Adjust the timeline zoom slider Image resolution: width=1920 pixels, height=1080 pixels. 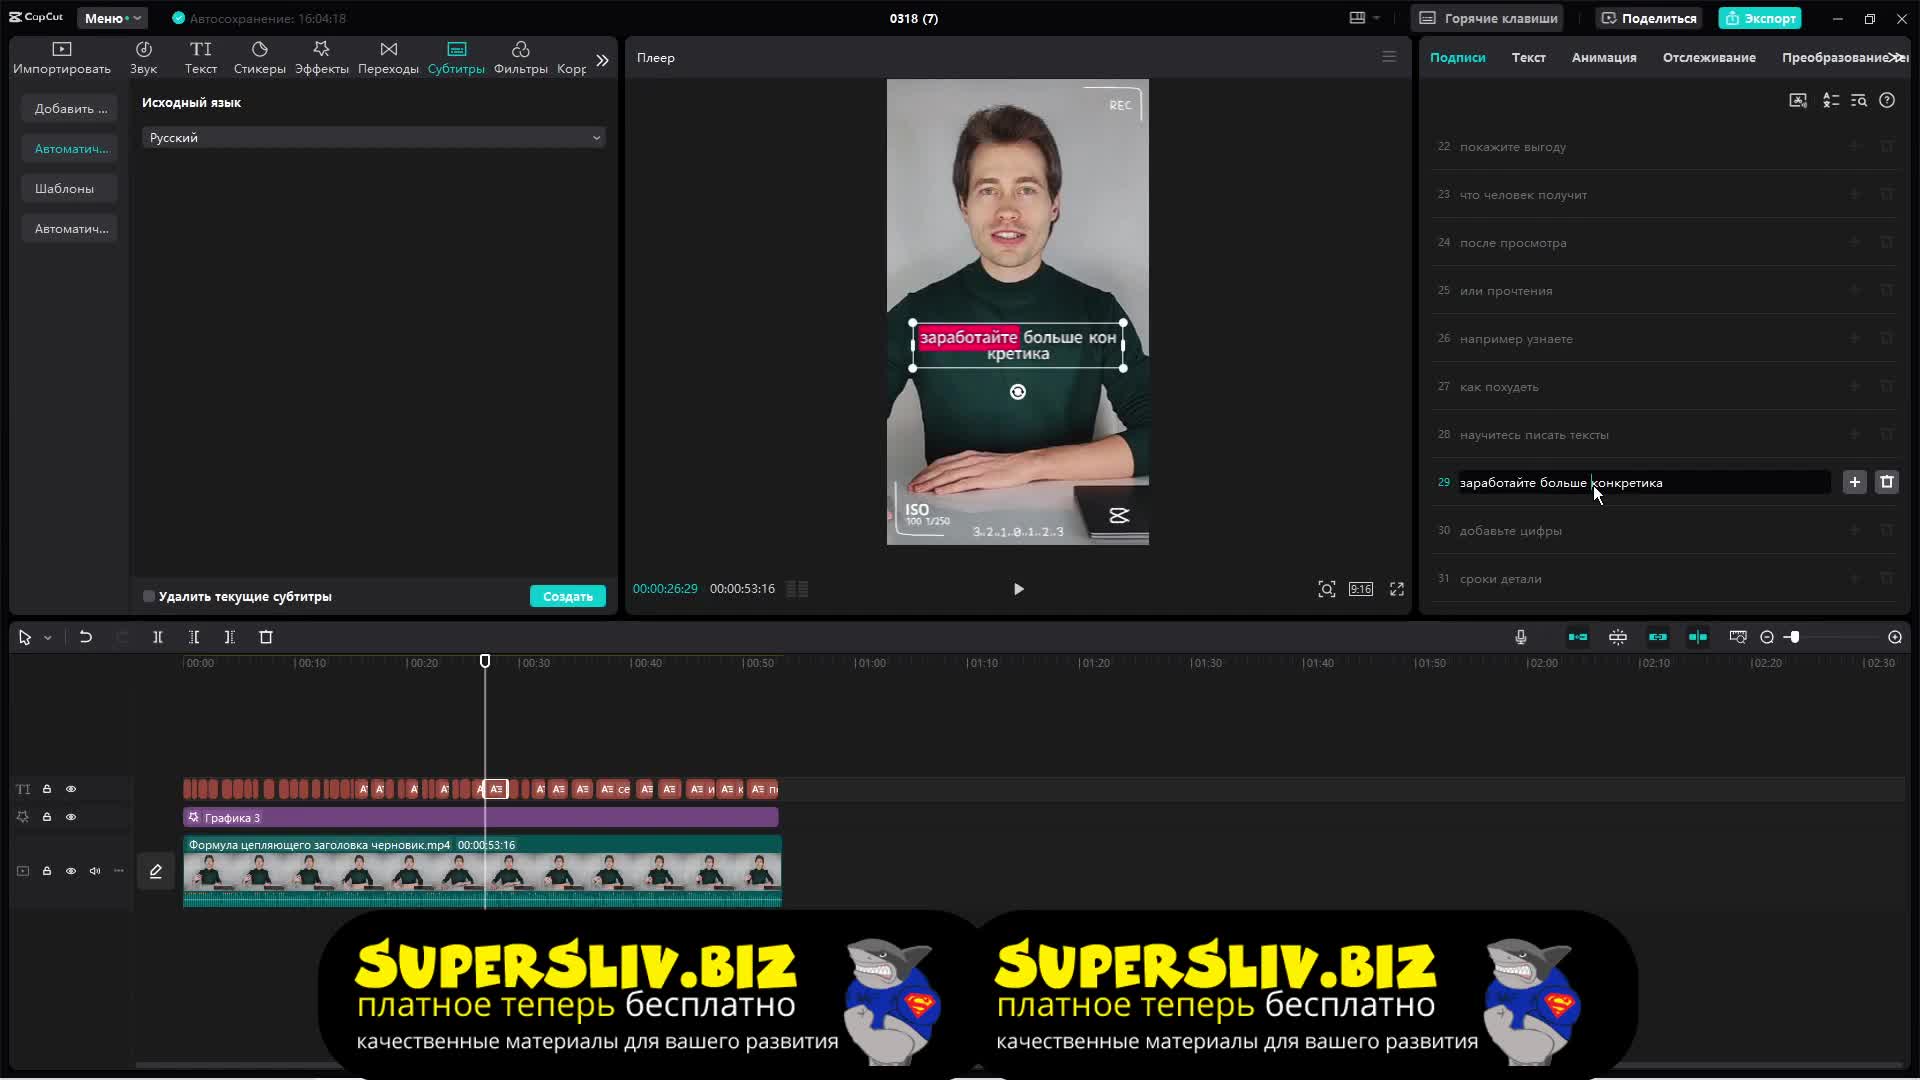pyautogui.click(x=1794, y=637)
